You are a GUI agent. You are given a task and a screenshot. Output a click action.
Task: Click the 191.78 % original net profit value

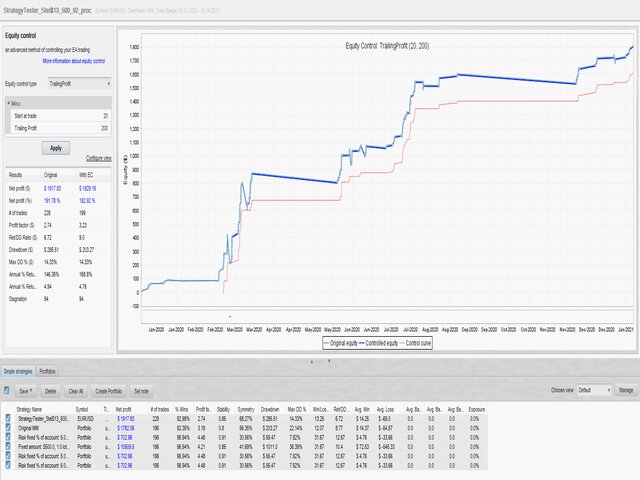[52, 201]
